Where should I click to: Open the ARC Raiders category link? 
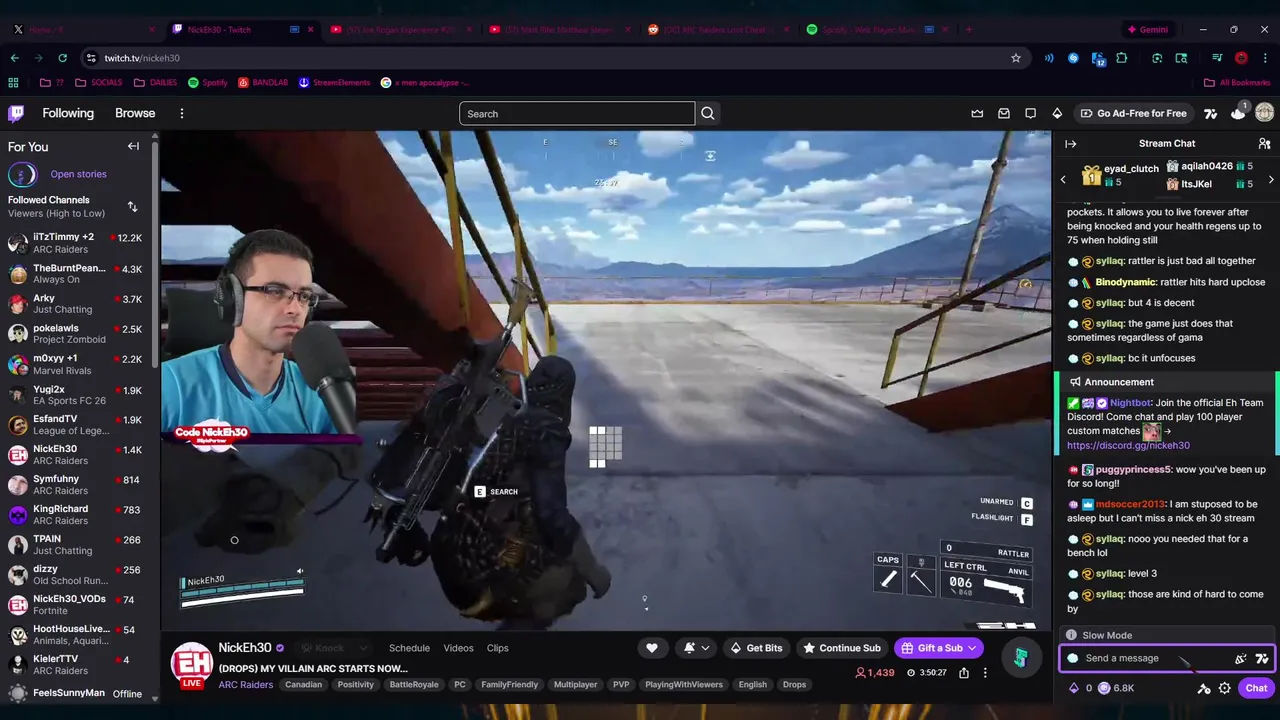[x=246, y=685]
